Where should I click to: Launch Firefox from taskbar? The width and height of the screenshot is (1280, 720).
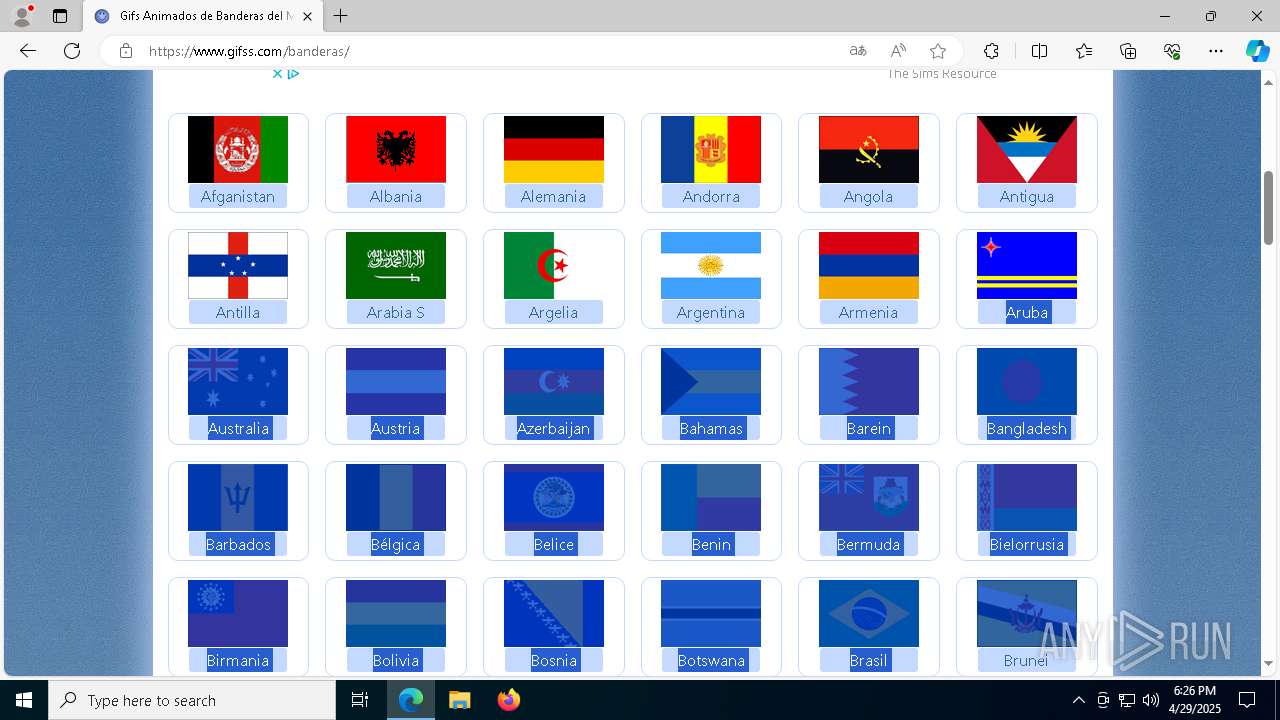508,700
